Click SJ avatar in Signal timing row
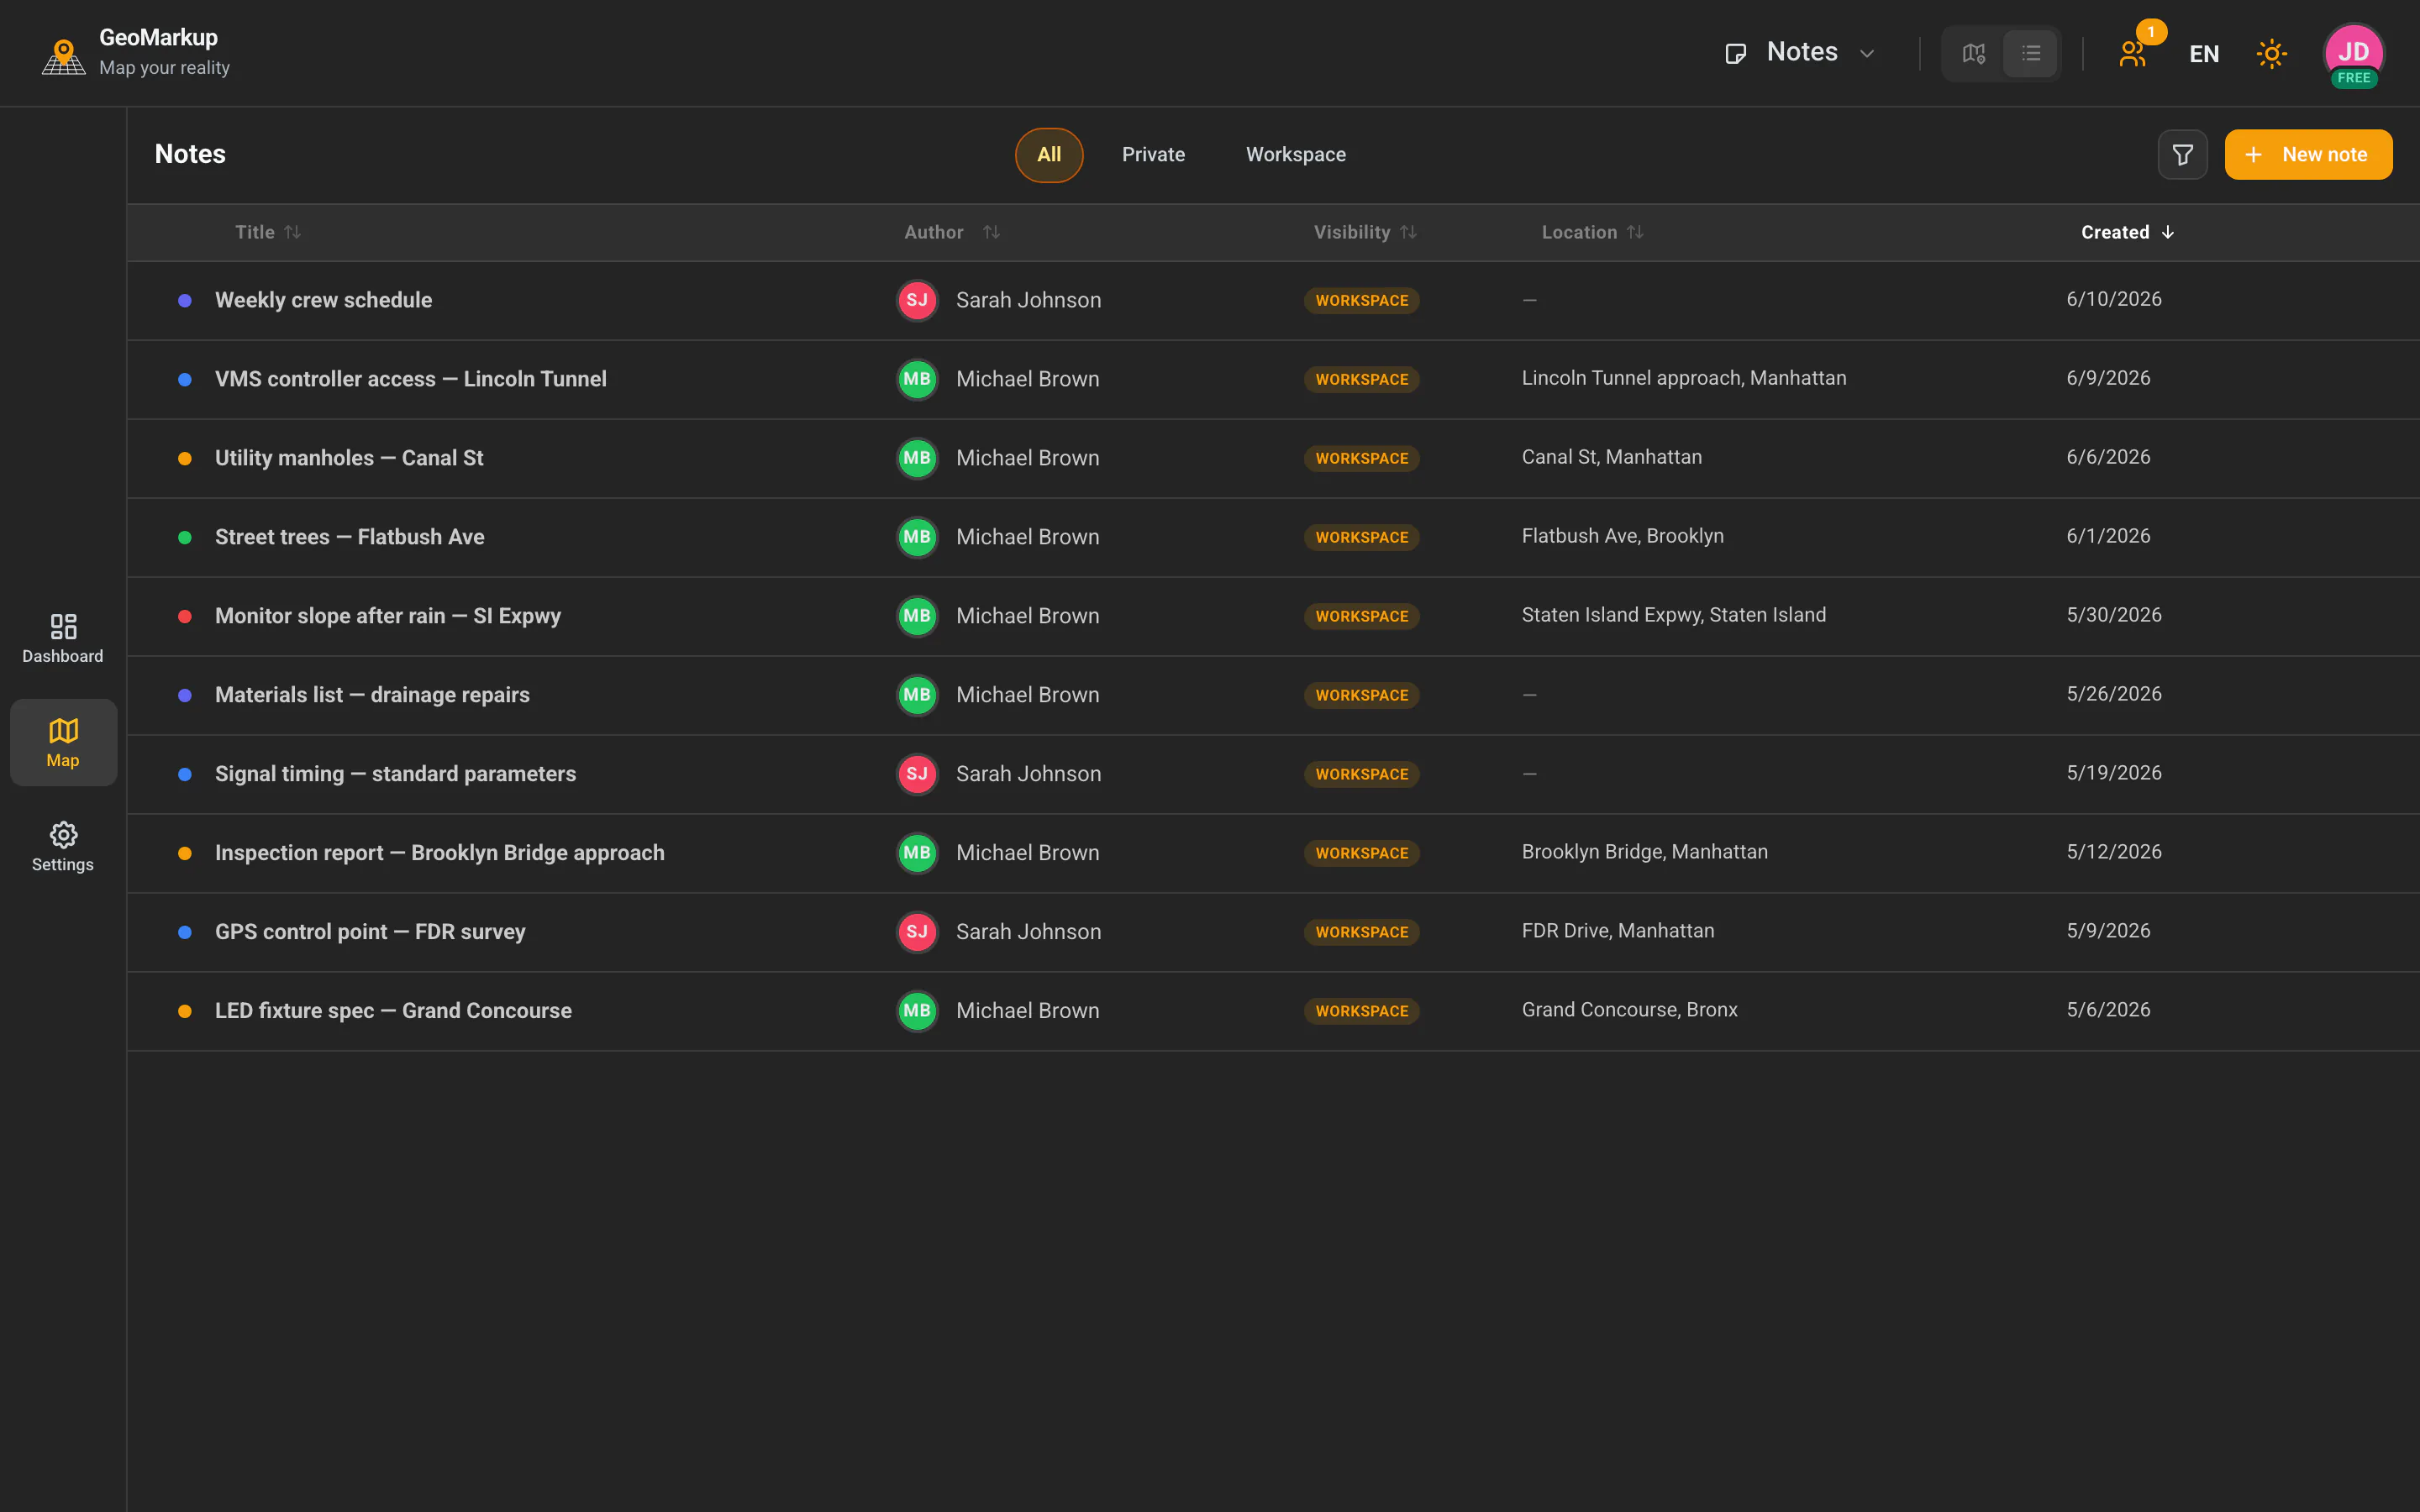The image size is (2420, 1512). click(916, 774)
